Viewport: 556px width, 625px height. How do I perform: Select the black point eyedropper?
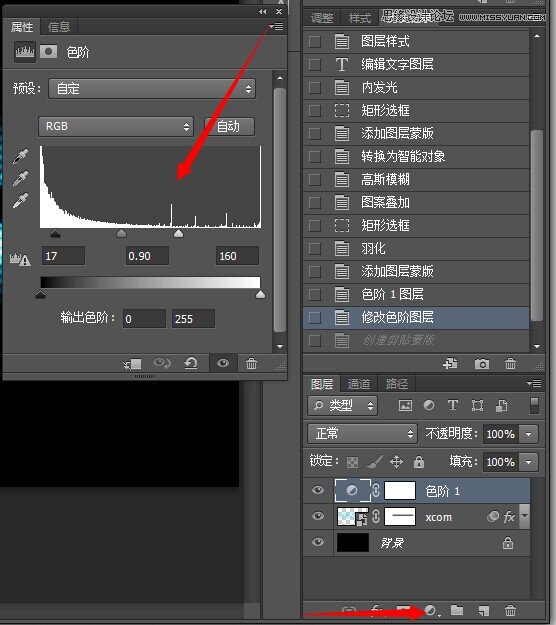point(20,157)
